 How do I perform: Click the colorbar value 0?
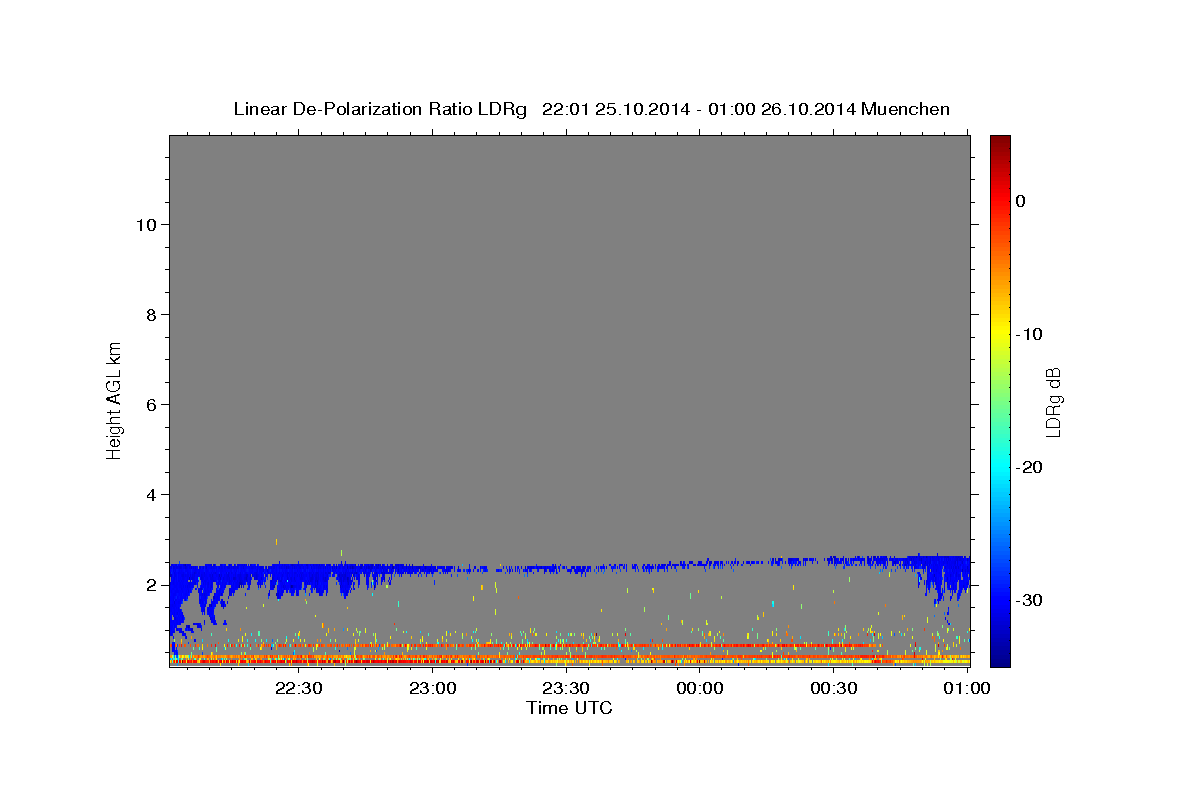[x=1021, y=201]
